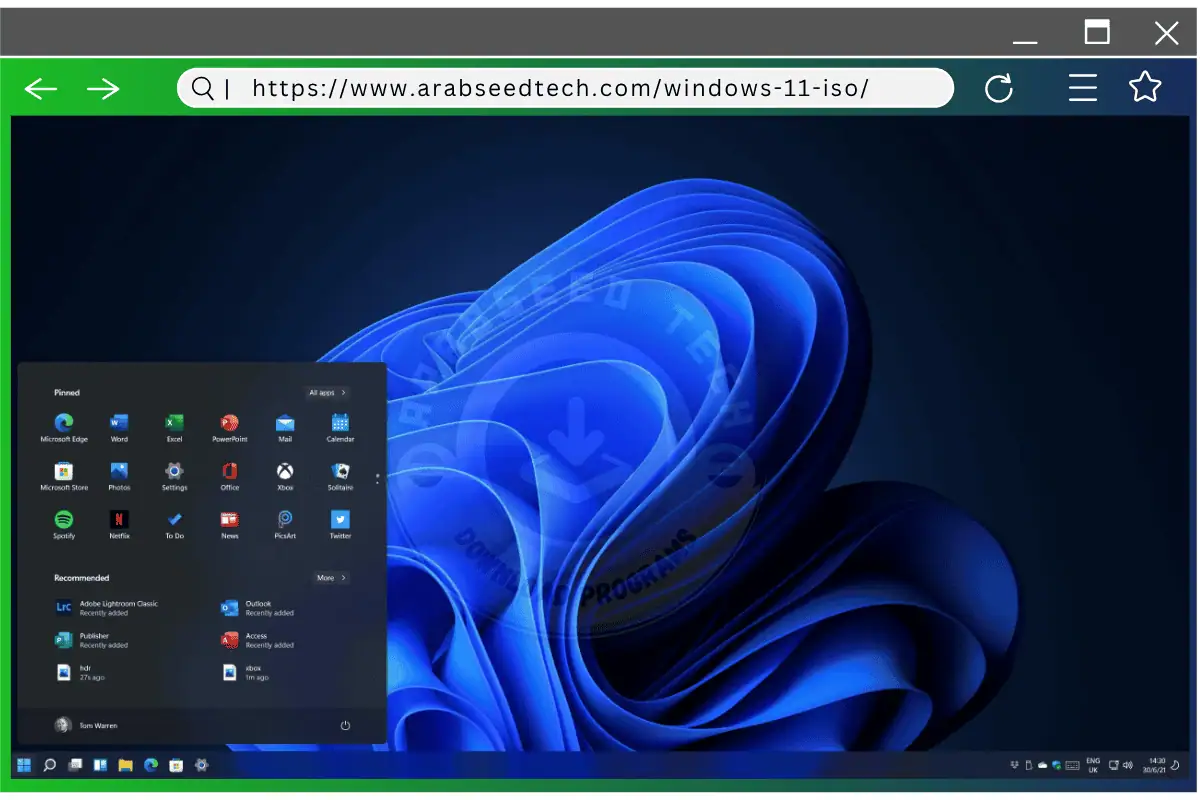The image size is (1200, 800).
Task: Open the Solitaire pinned app
Action: tap(340, 471)
